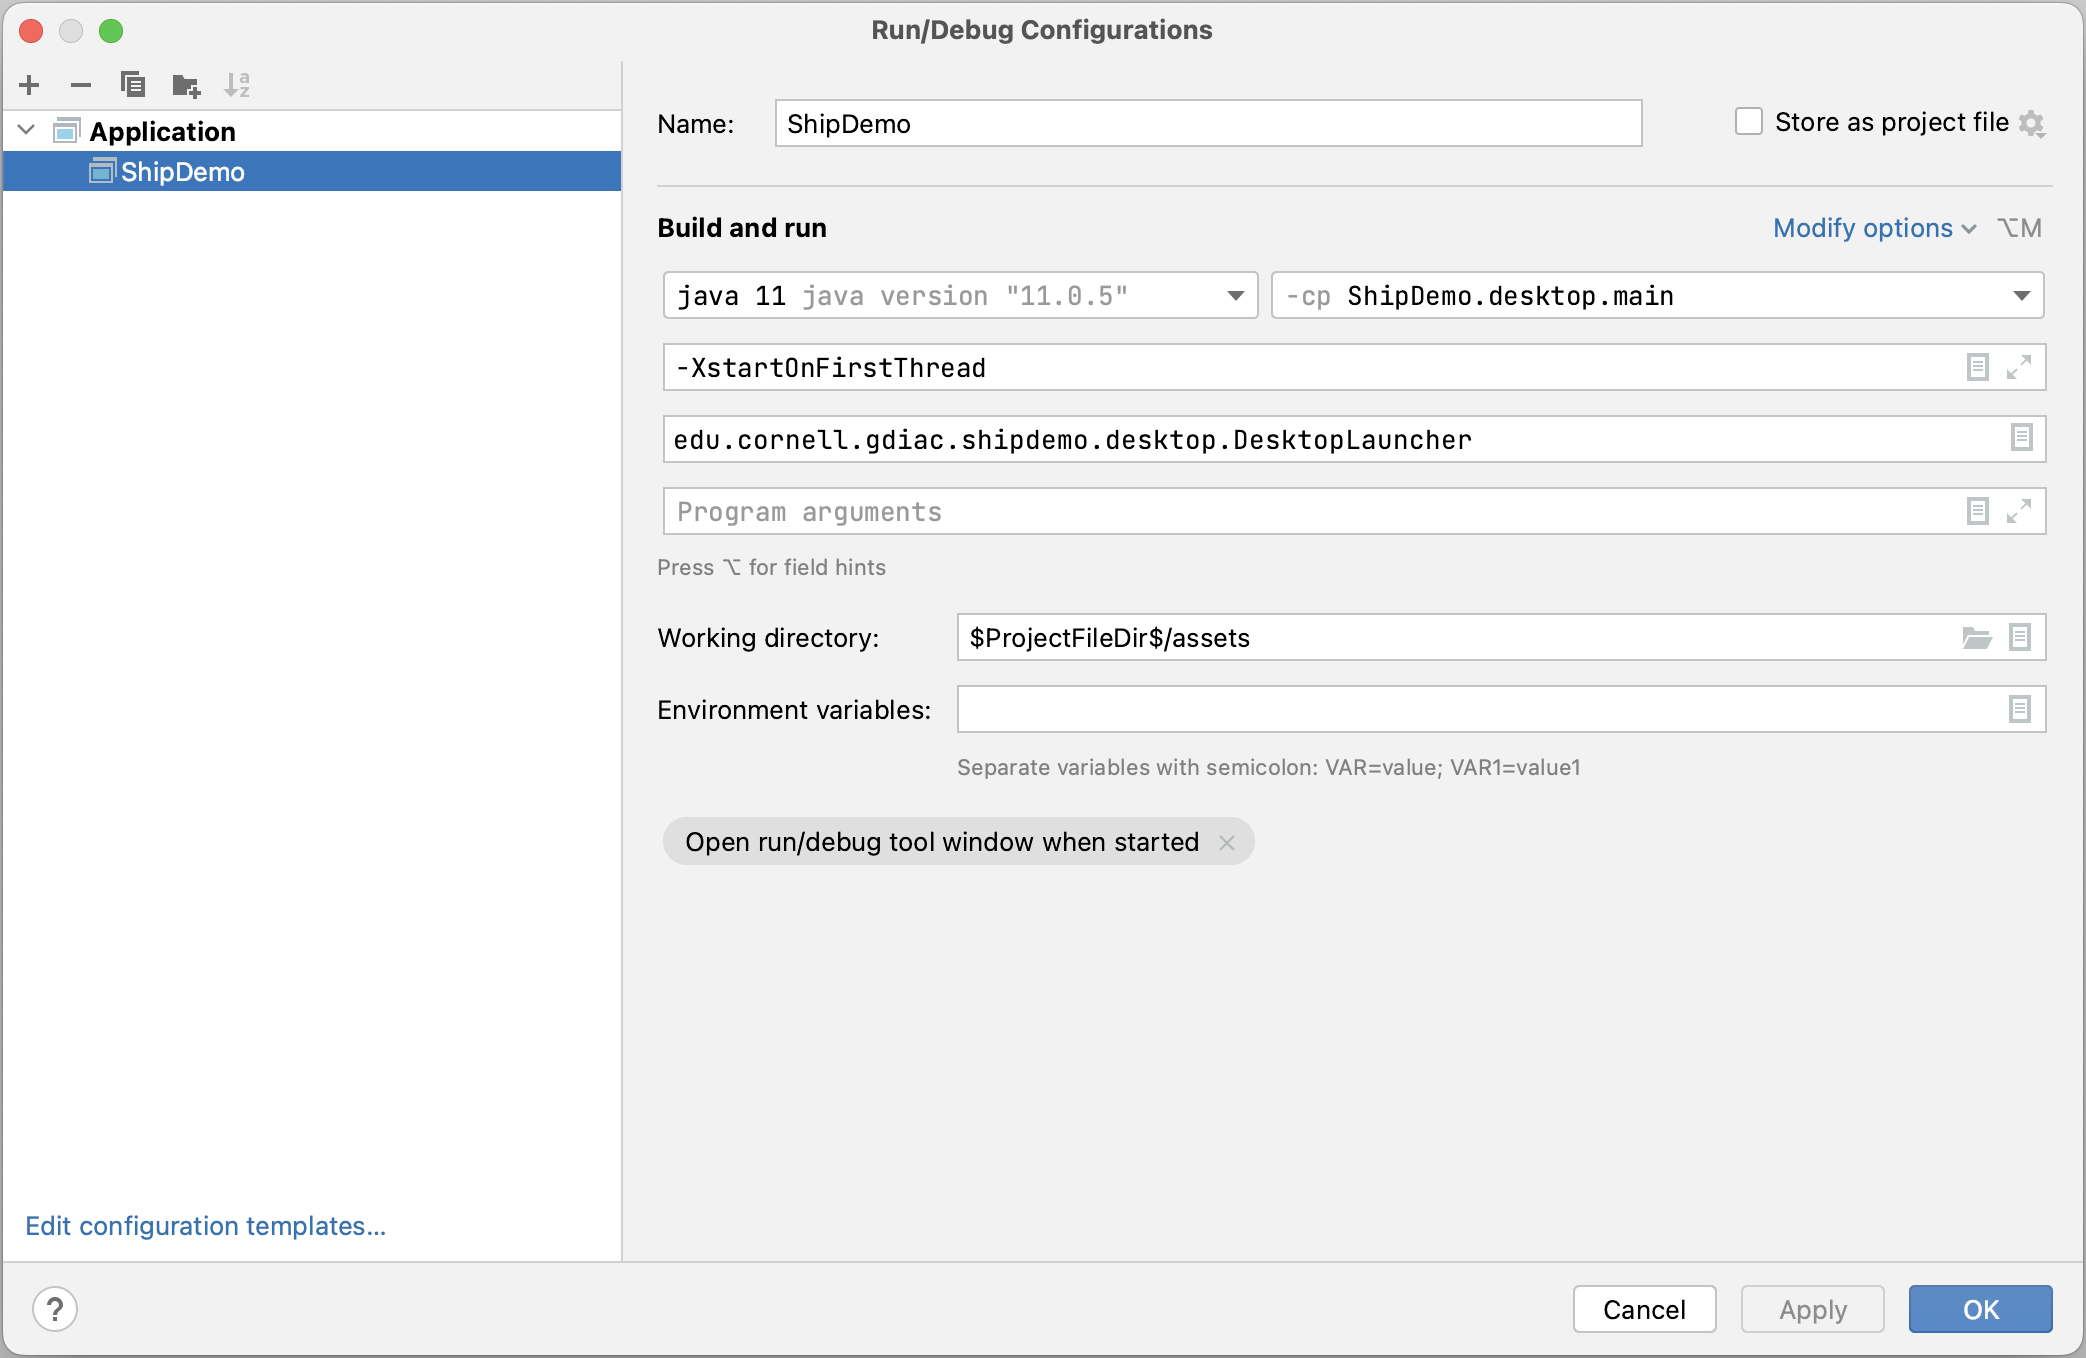Expand the VM options field editor

[2018, 368]
